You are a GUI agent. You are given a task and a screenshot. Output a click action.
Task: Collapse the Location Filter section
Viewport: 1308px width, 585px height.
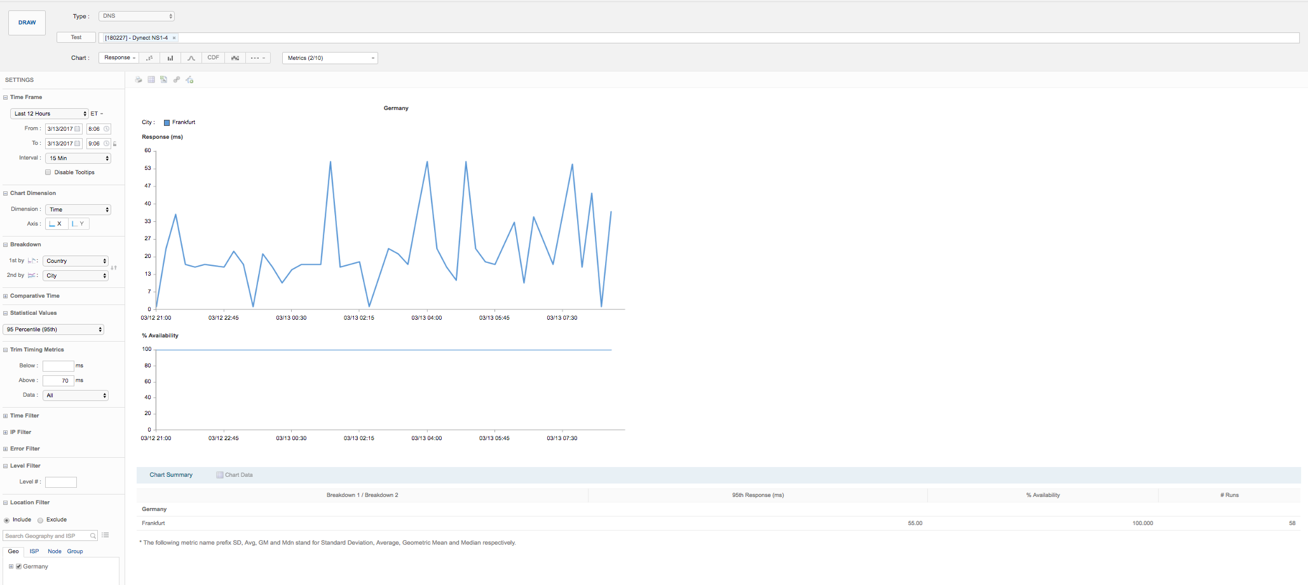click(6, 503)
